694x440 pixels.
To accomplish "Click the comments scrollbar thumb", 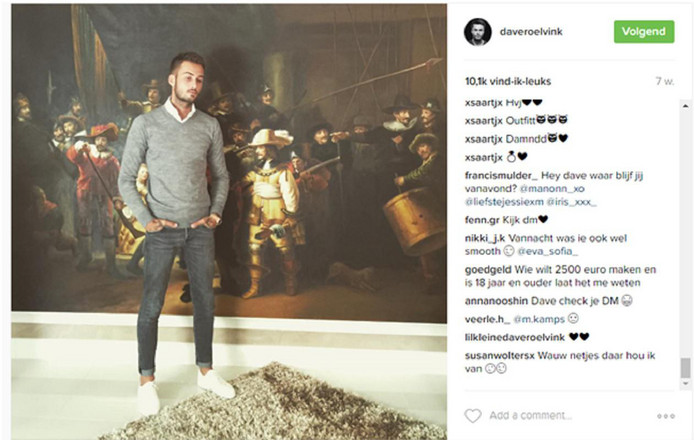I will pos(686,367).
